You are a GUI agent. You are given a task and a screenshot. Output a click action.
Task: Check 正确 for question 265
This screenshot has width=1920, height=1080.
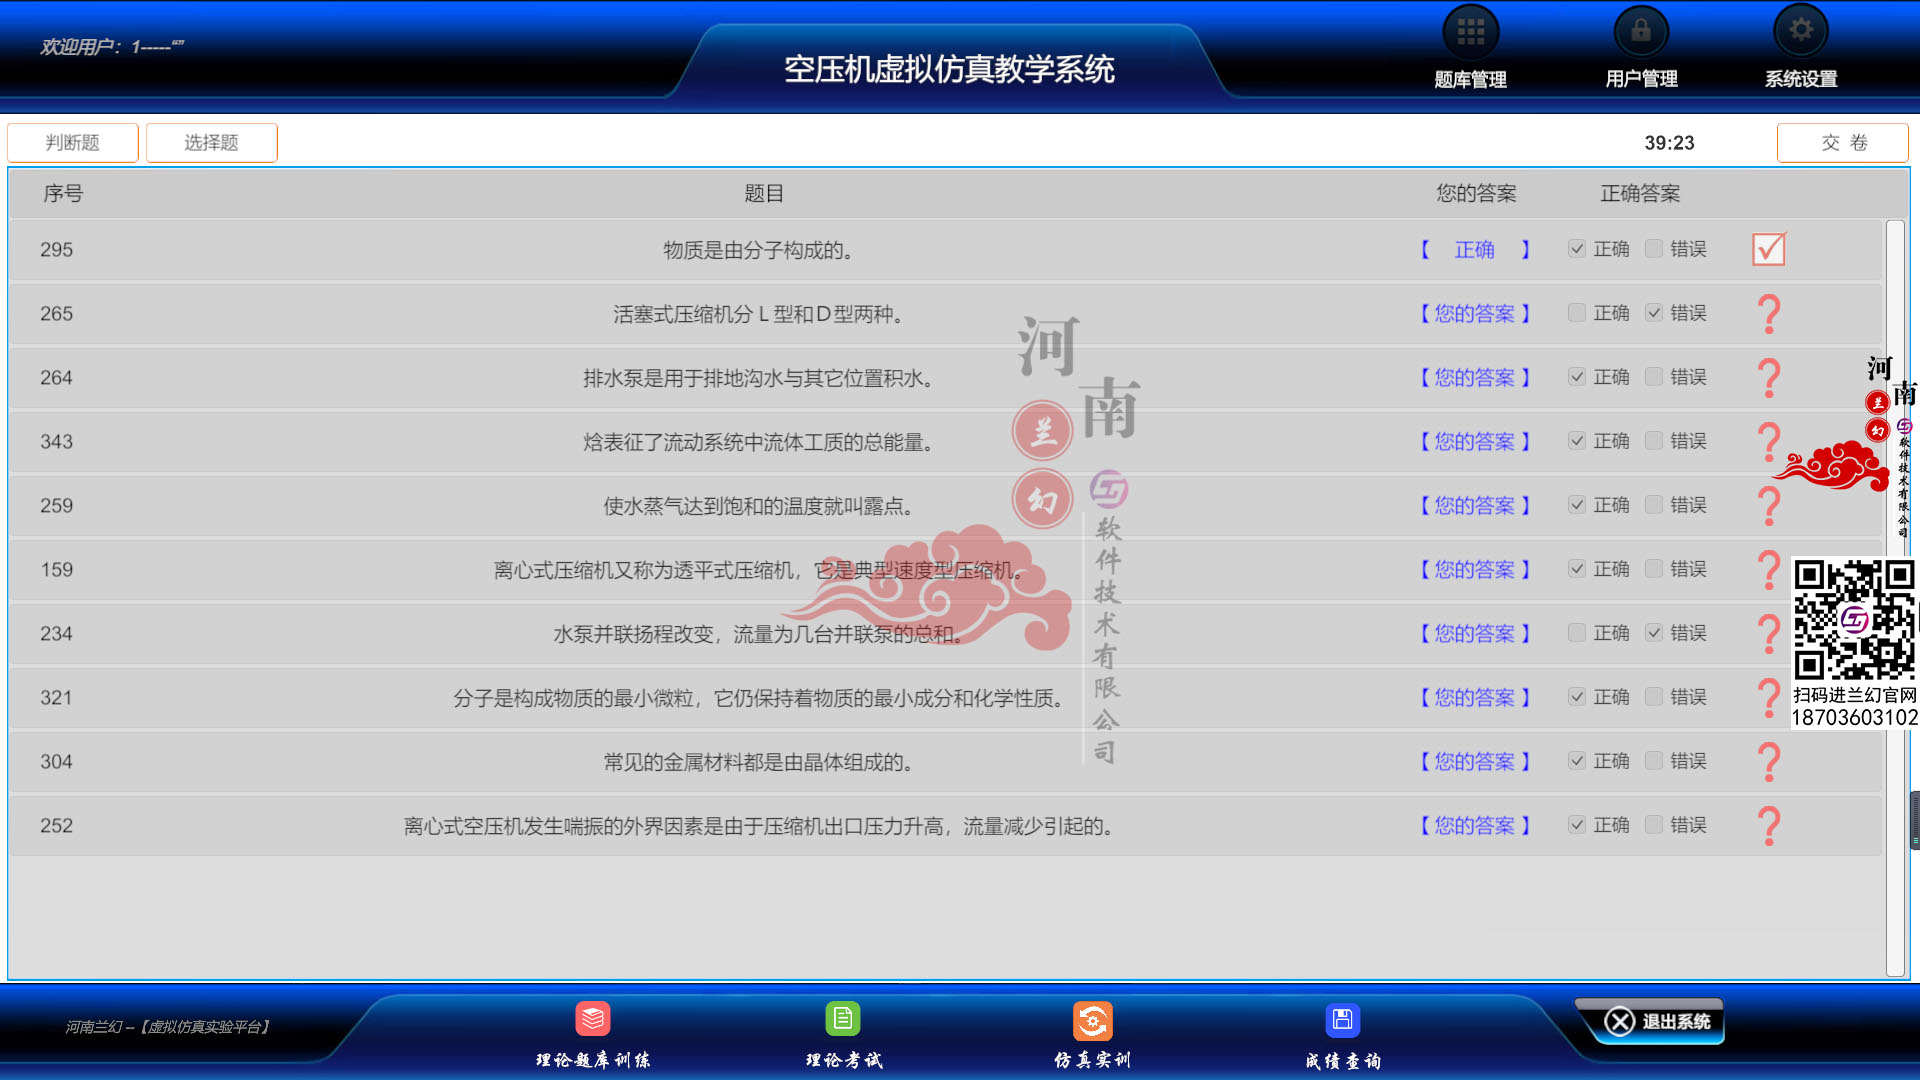pos(1577,313)
